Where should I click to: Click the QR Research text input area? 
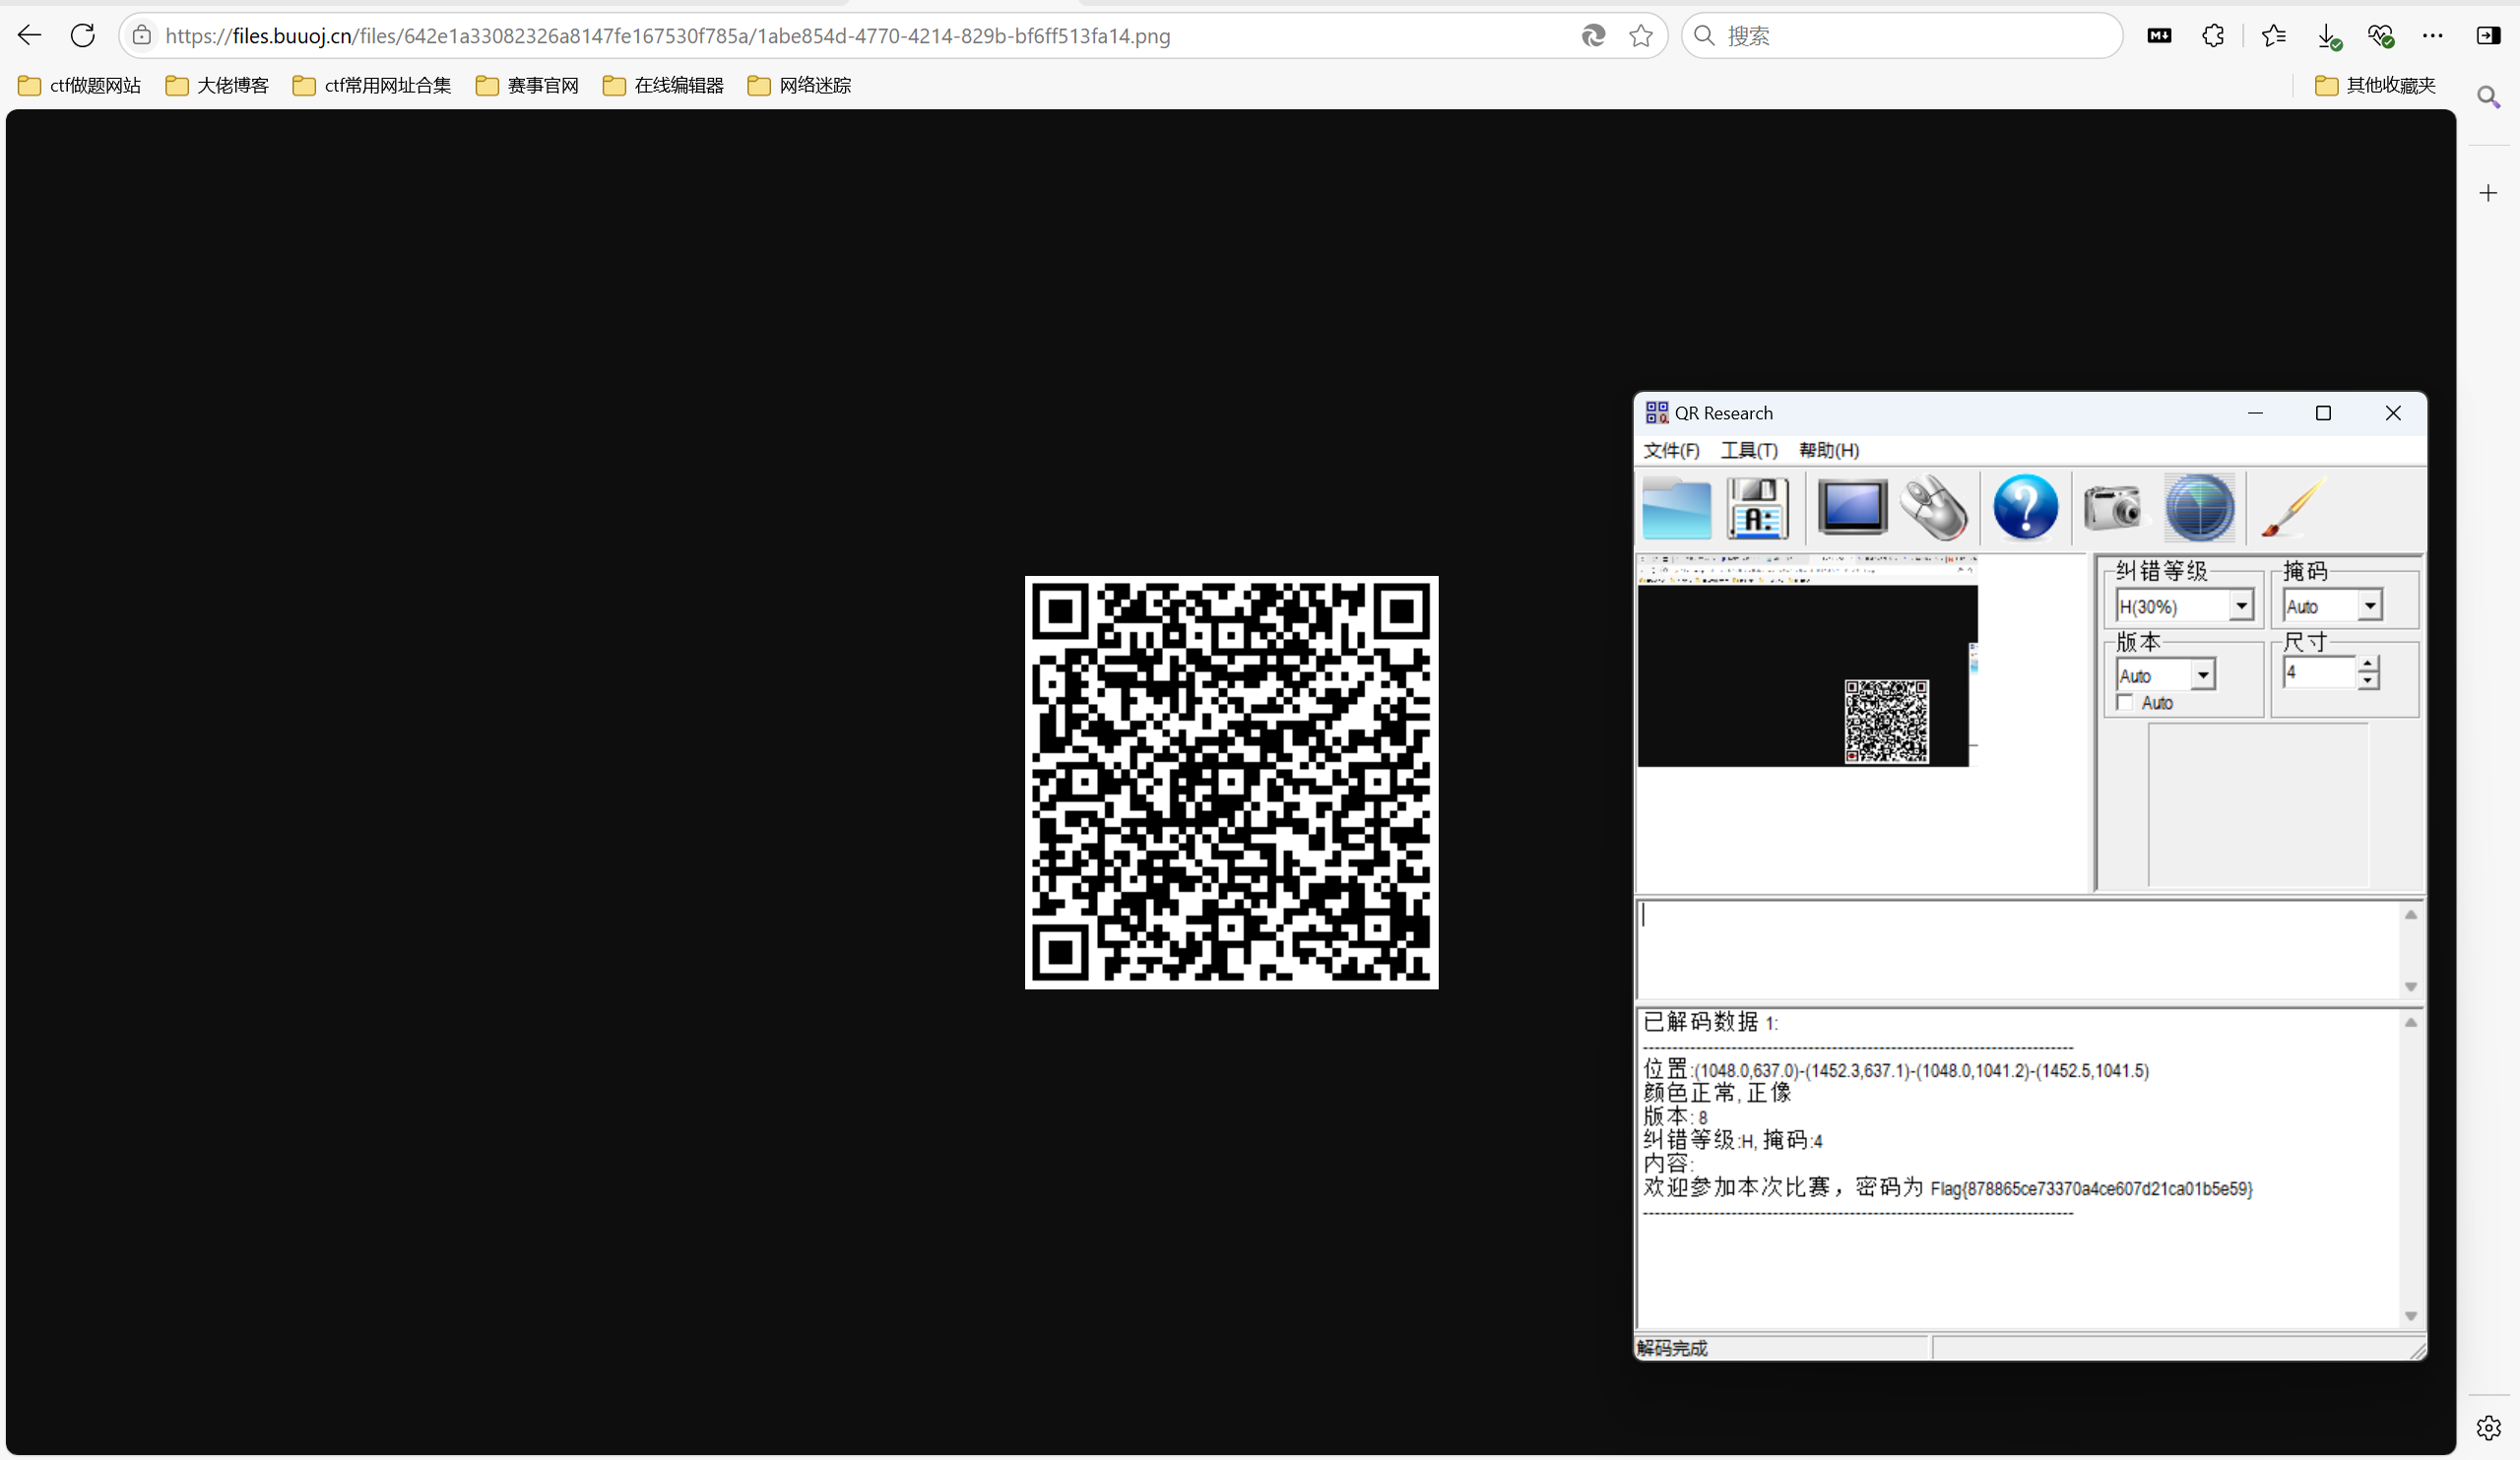point(2020,949)
